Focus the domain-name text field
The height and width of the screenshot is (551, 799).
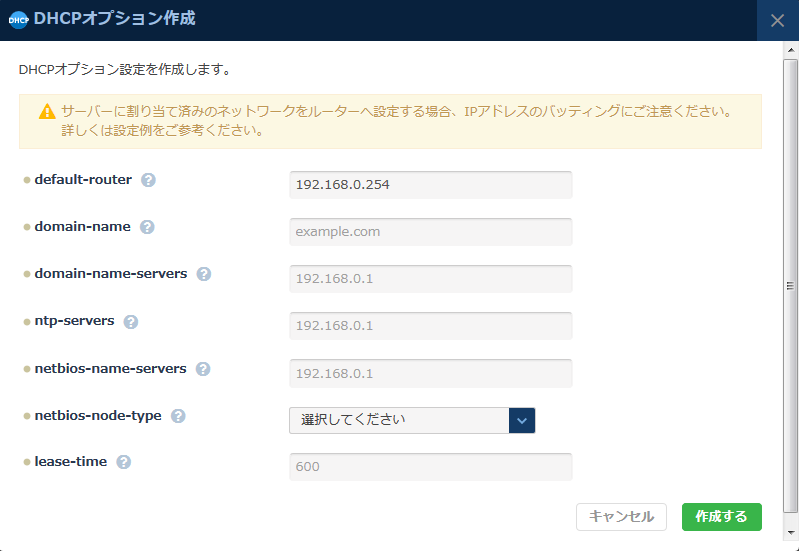430,232
